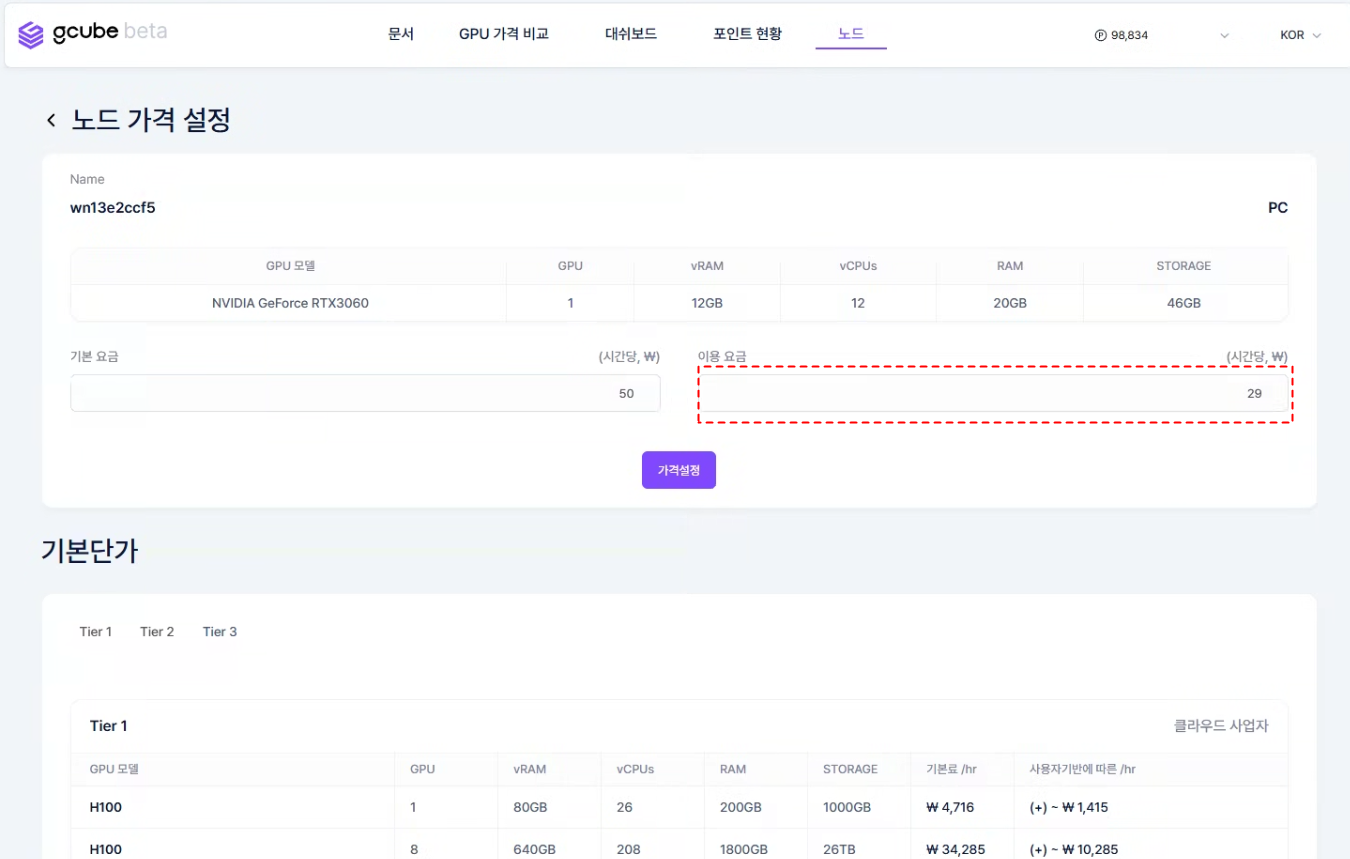This screenshot has height=859, width=1350.
Task: Select the 노드 navigation item
Action: point(851,34)
